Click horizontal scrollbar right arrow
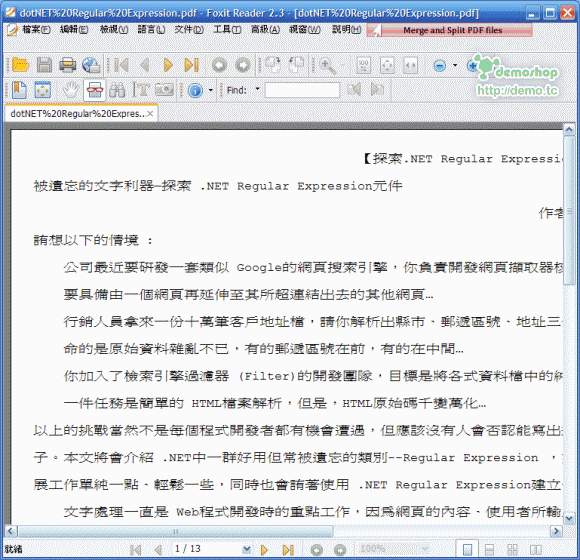Image resolution: width=580 pixels, height=560 pixels. [x=556, y=532]
